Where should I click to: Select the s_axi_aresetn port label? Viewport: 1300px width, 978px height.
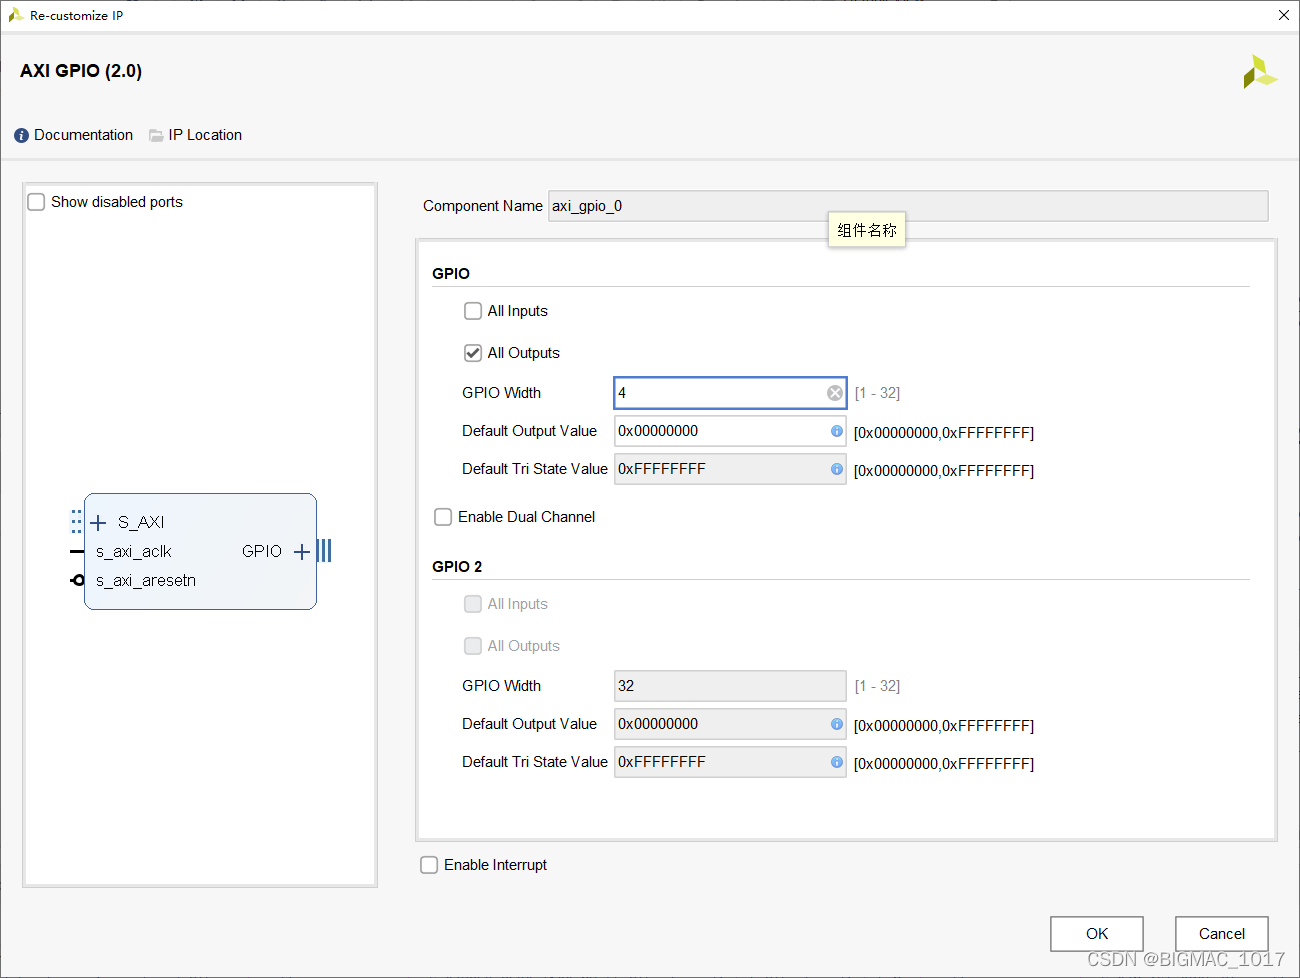click(x=146, y=581)
